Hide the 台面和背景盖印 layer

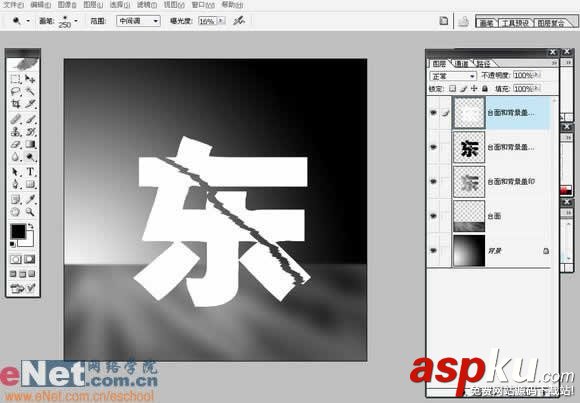(x=433, y=182)
